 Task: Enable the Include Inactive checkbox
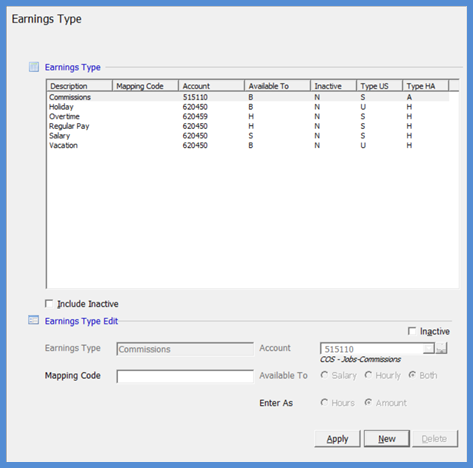(49, 304)
